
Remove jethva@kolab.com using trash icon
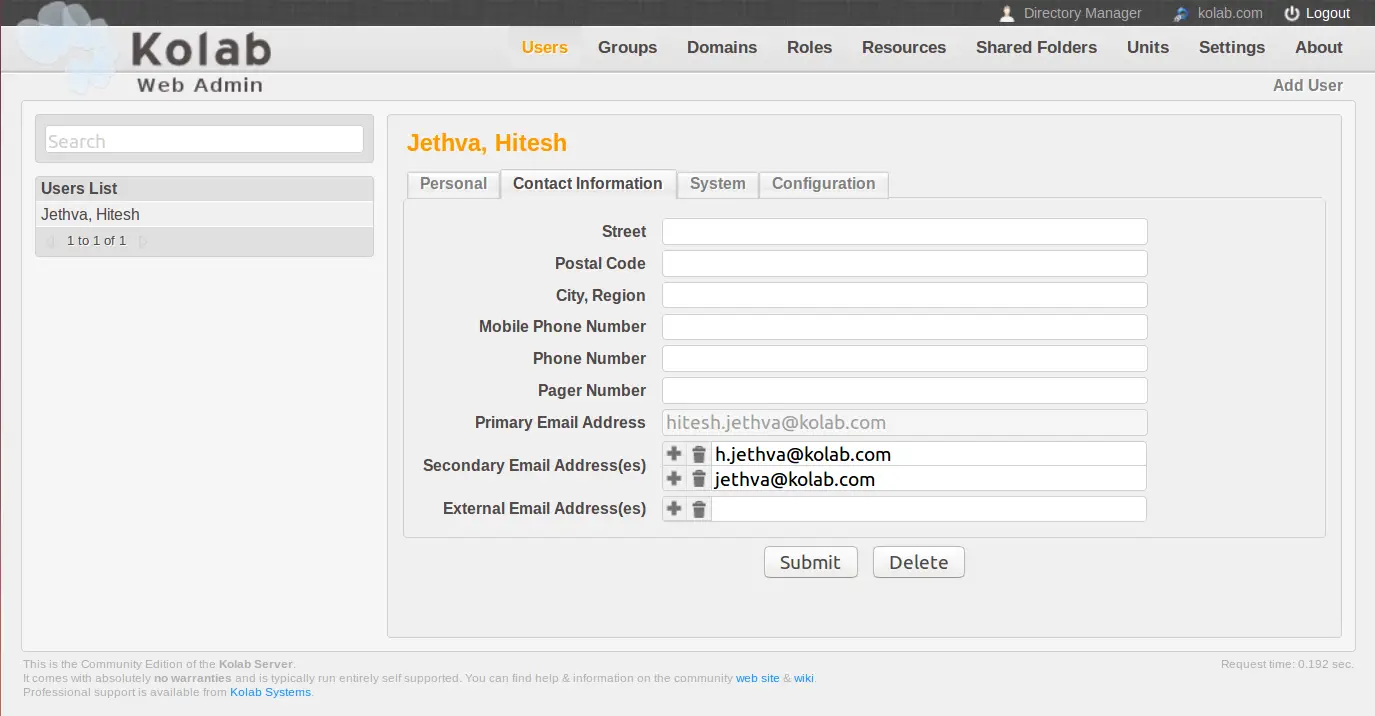point(699,479)
